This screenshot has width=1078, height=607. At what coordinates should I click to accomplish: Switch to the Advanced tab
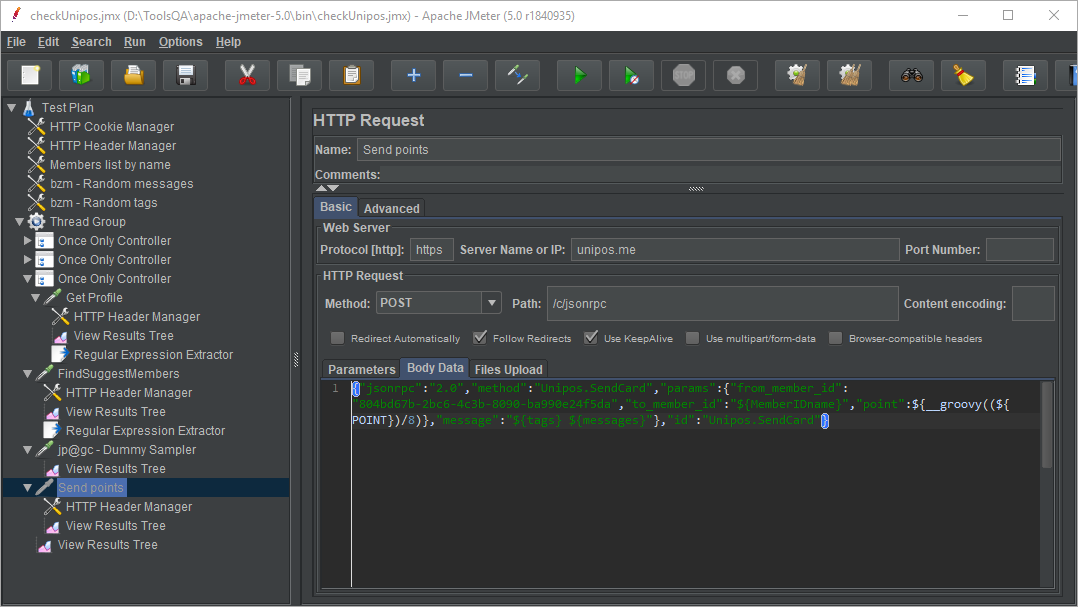coord(391,208)
